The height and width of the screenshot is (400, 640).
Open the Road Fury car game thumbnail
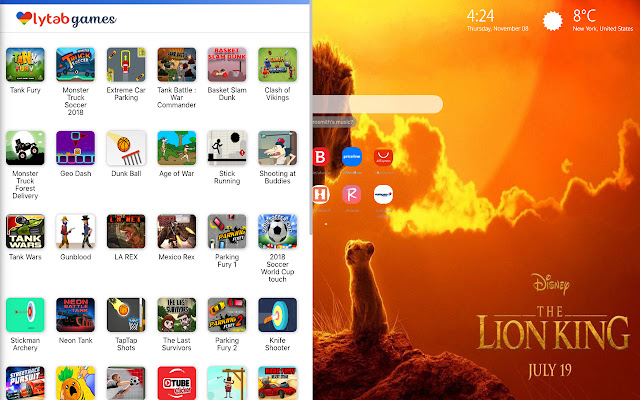coord(278,383)
